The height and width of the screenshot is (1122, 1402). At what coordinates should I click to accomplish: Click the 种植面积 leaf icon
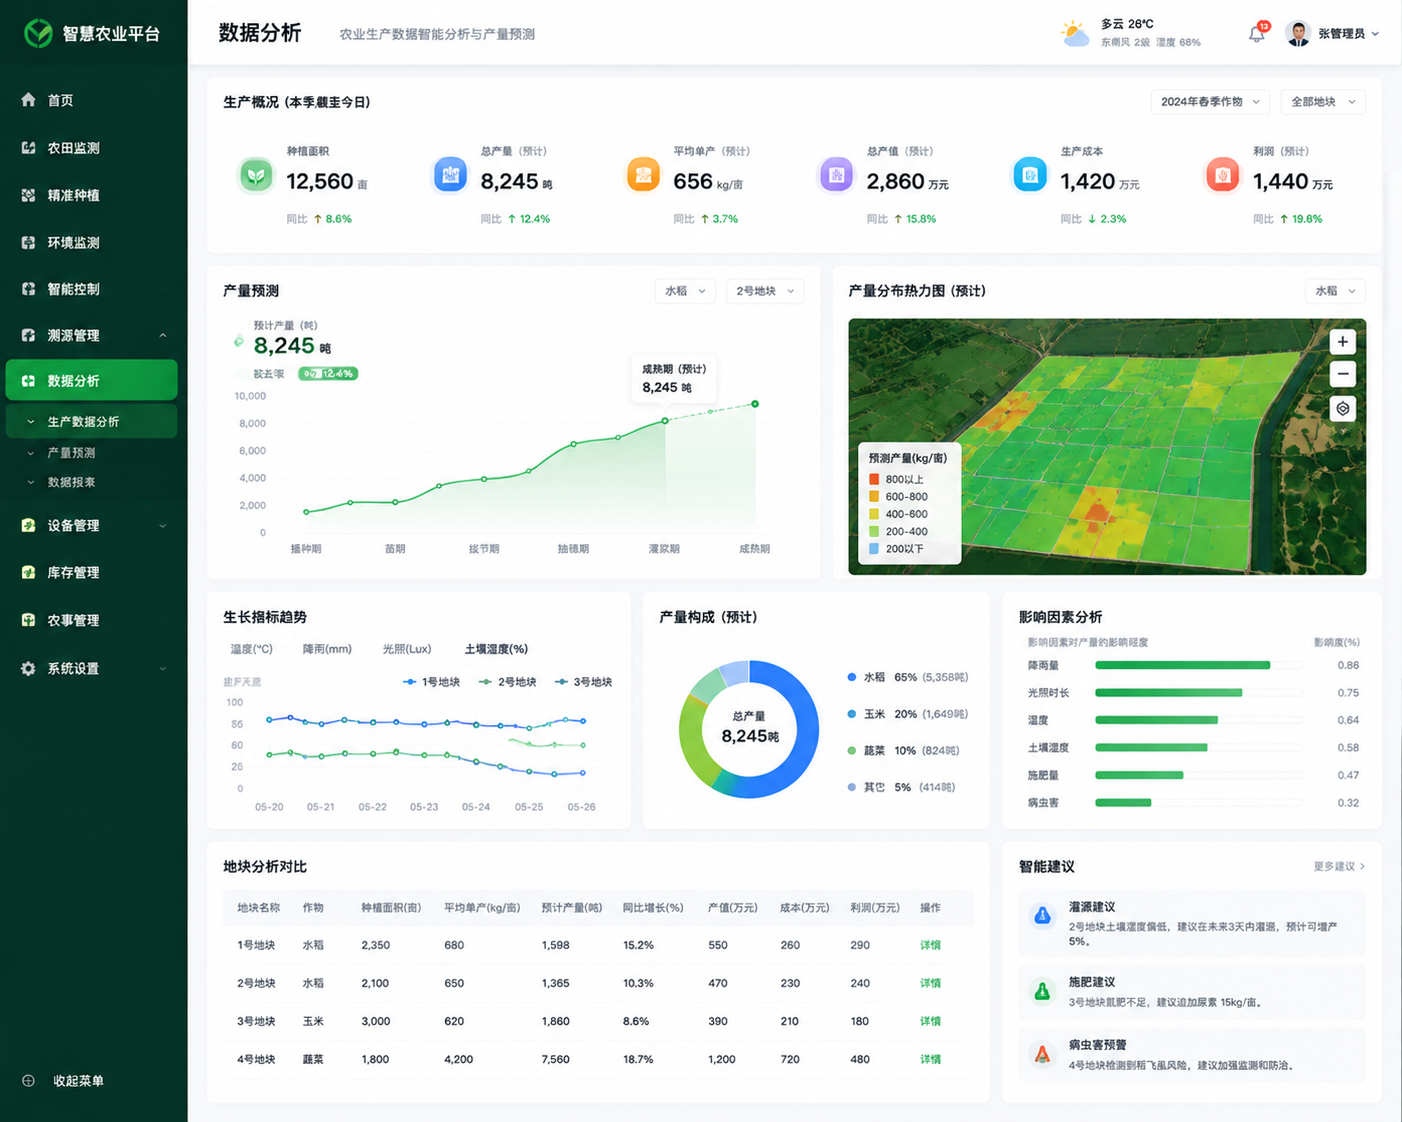[x=256, y=176]
